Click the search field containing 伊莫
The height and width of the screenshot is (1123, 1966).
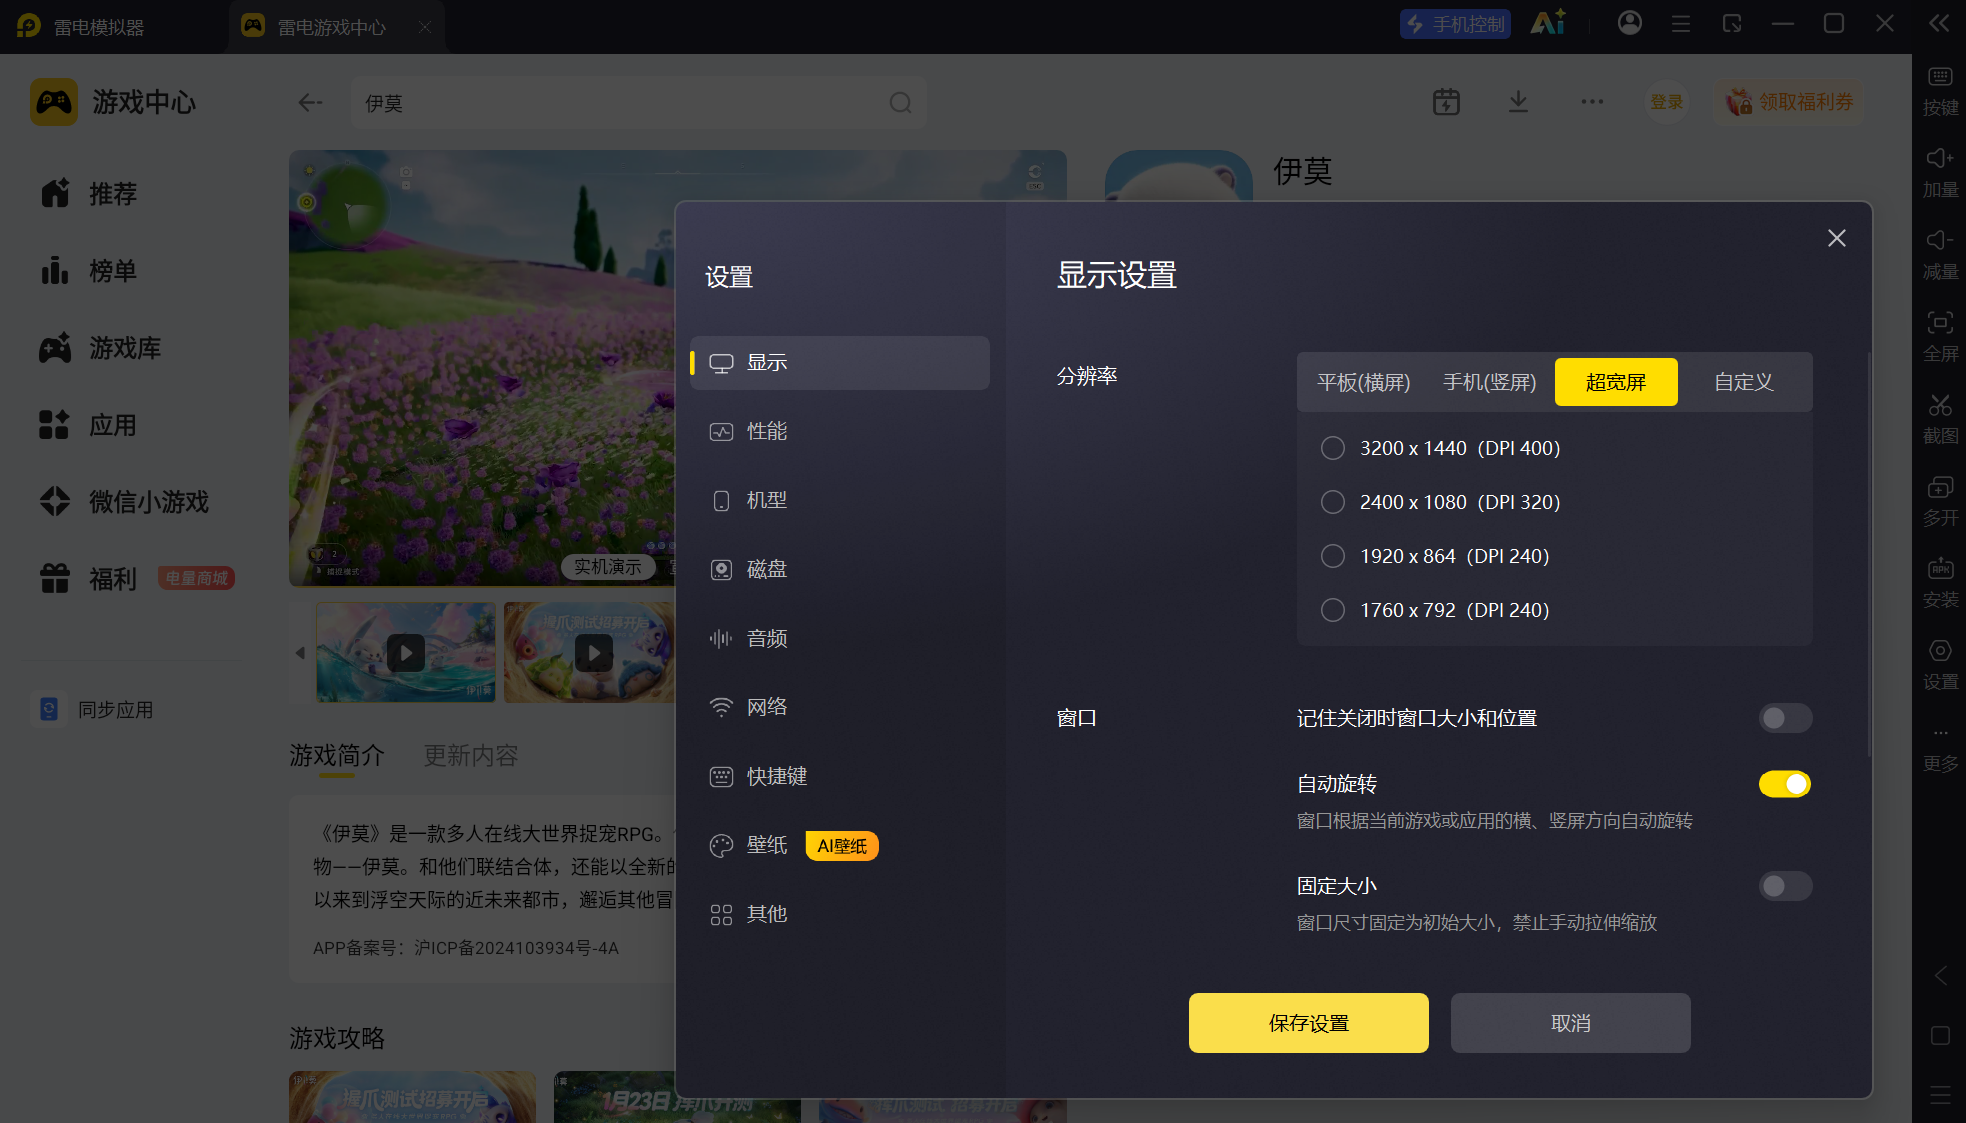(x=638, y=103)
